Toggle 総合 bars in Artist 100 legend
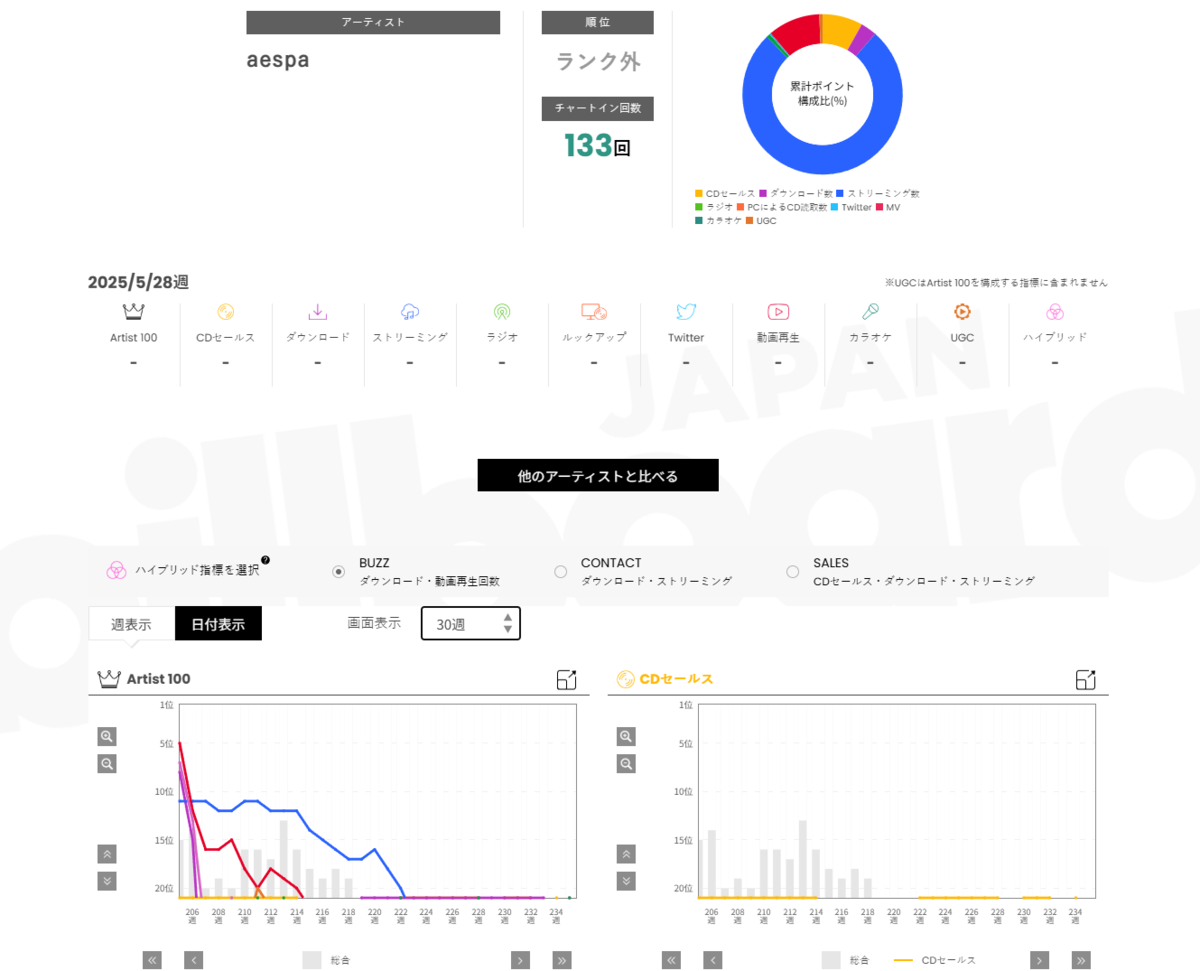 (326, 960)
